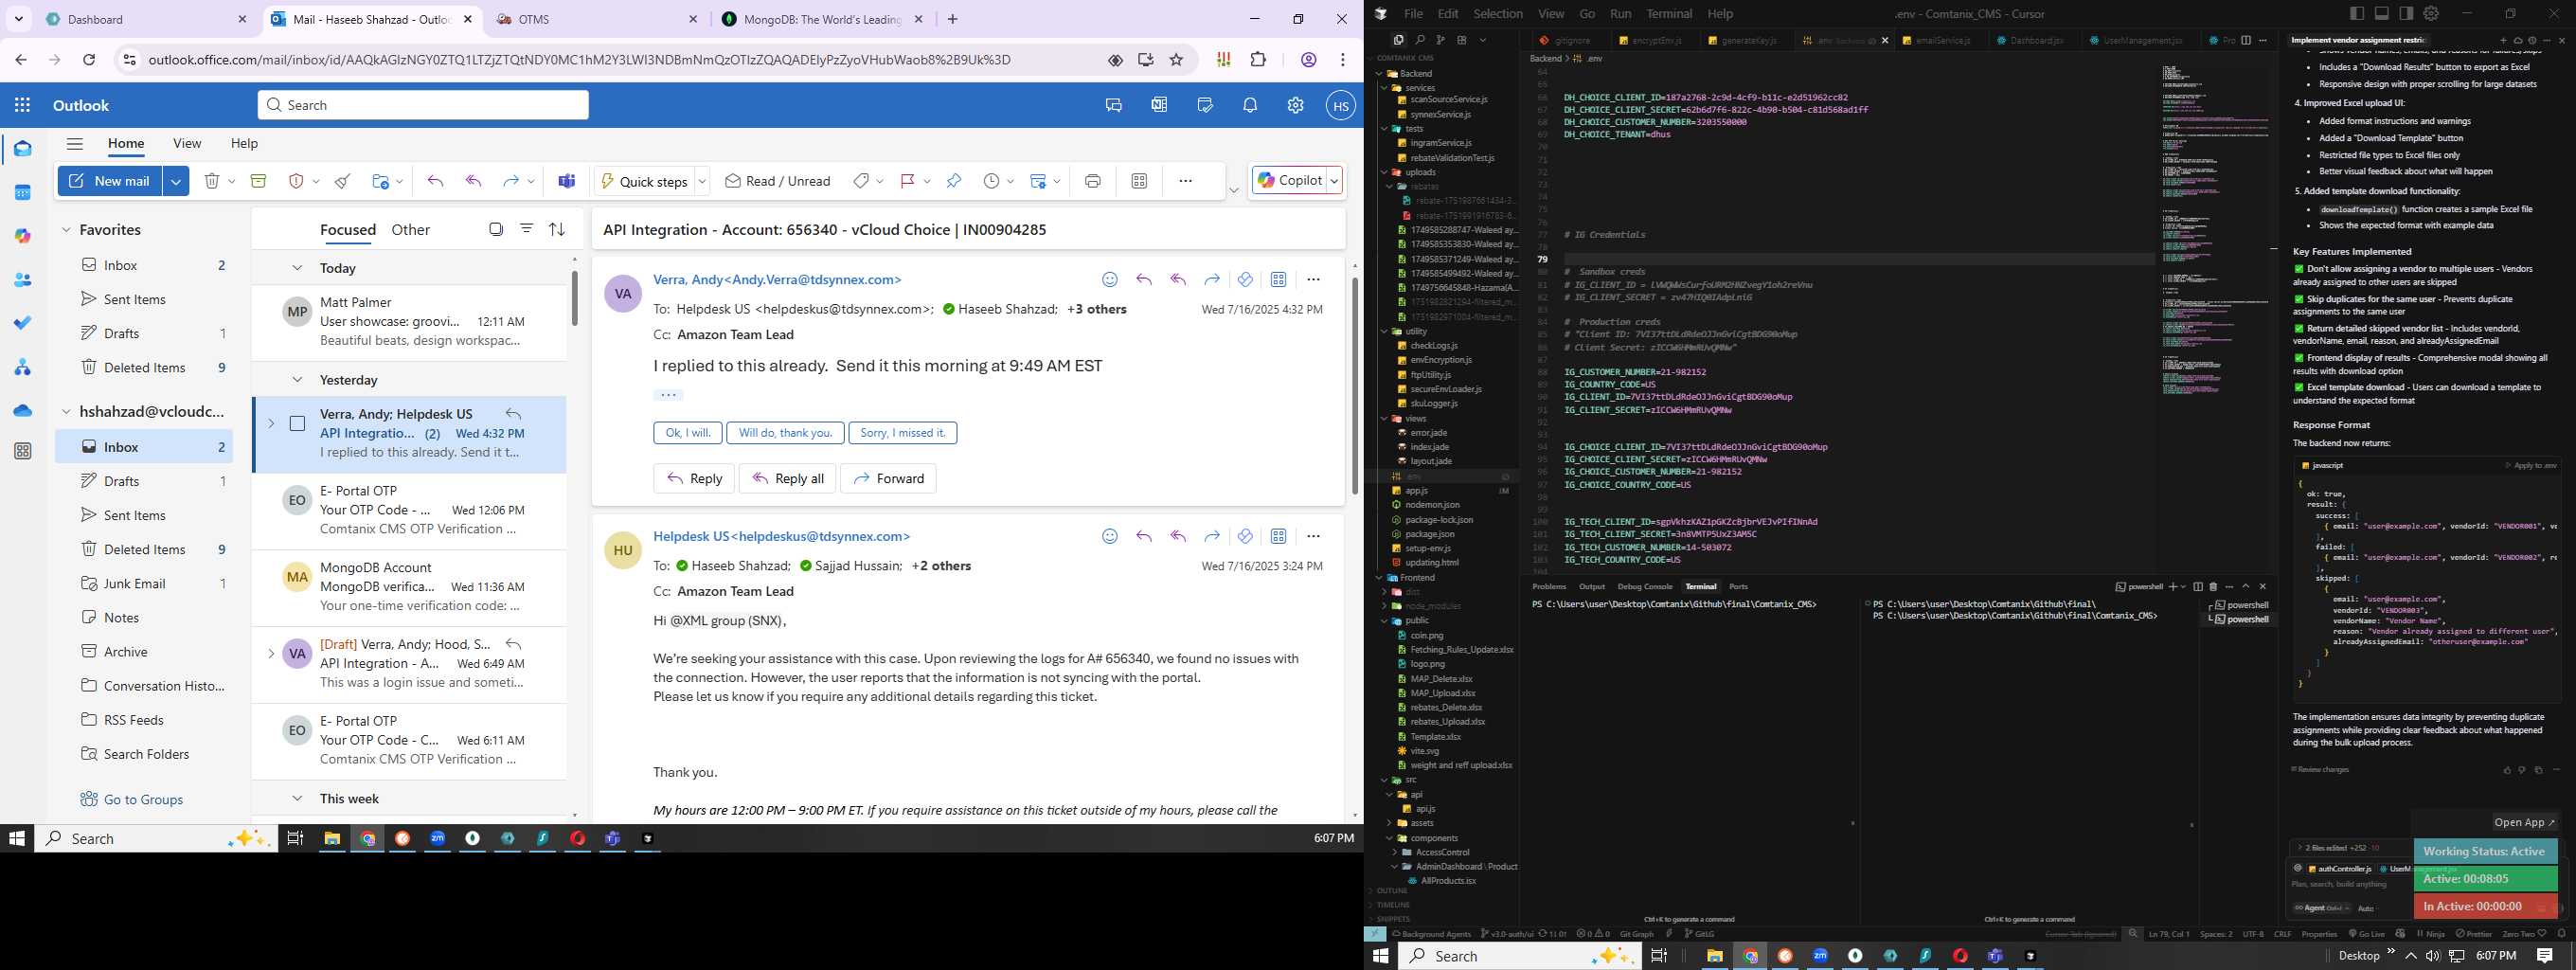The height and width of the screenshot is (970, 2576).
Task: Collapse the Favorites folder group
Action: [x=66, y=230]
